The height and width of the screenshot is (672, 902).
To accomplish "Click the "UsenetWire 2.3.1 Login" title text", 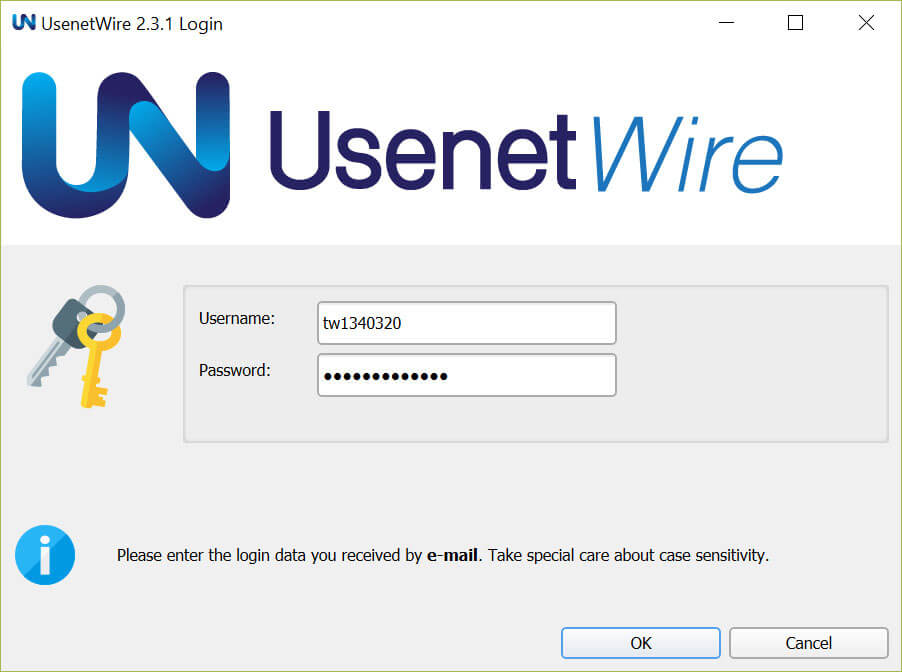I will point(132,23).
